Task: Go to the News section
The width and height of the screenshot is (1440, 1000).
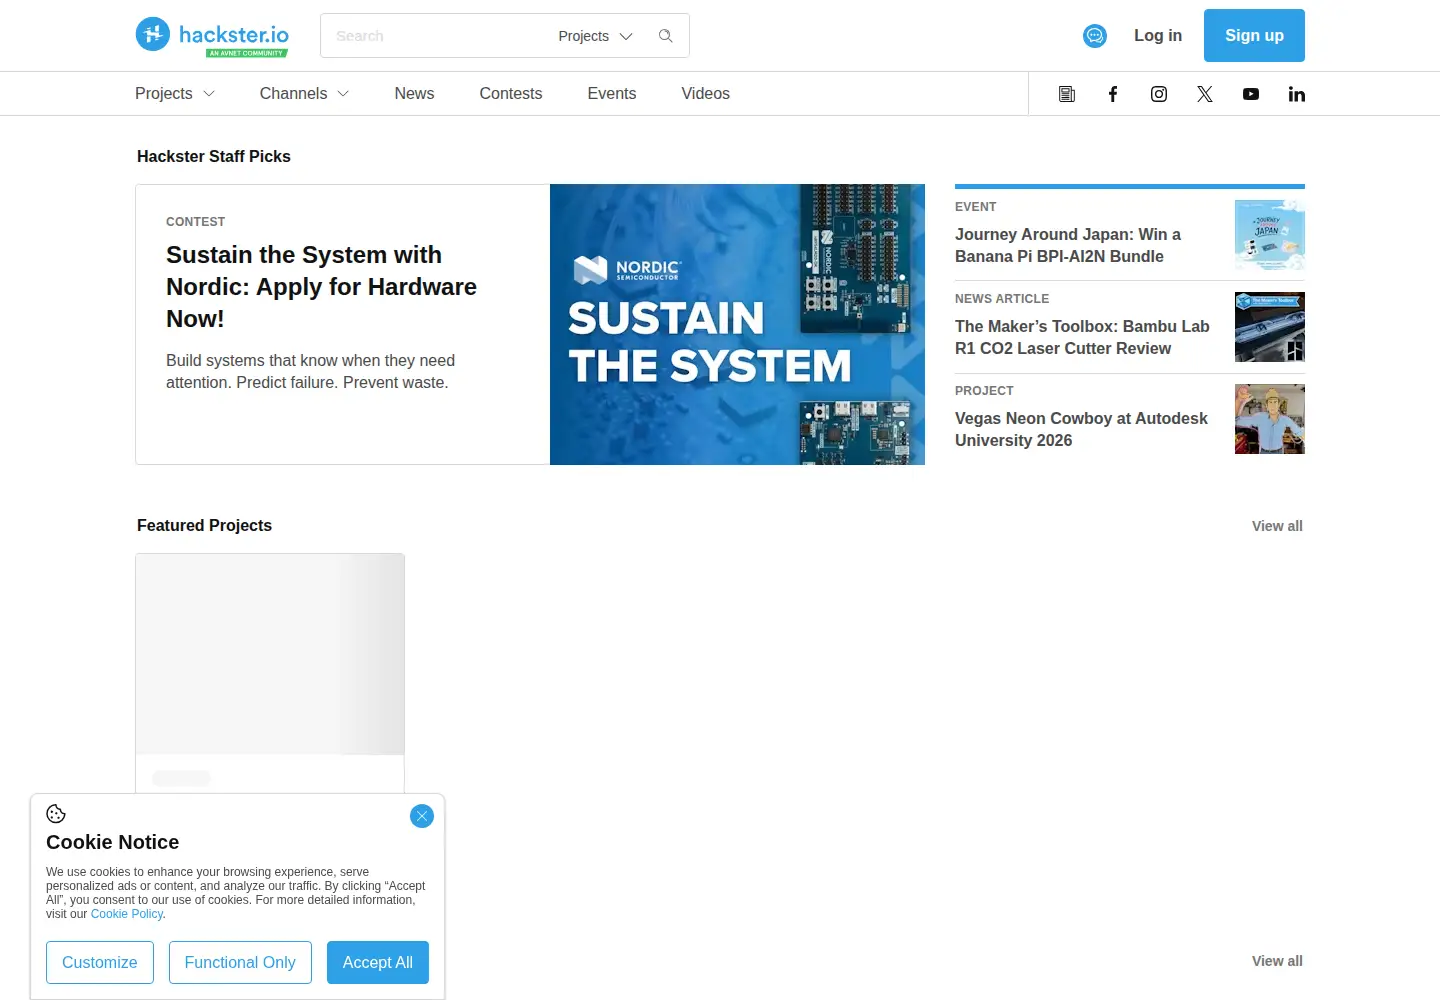Action: point(414,93)
